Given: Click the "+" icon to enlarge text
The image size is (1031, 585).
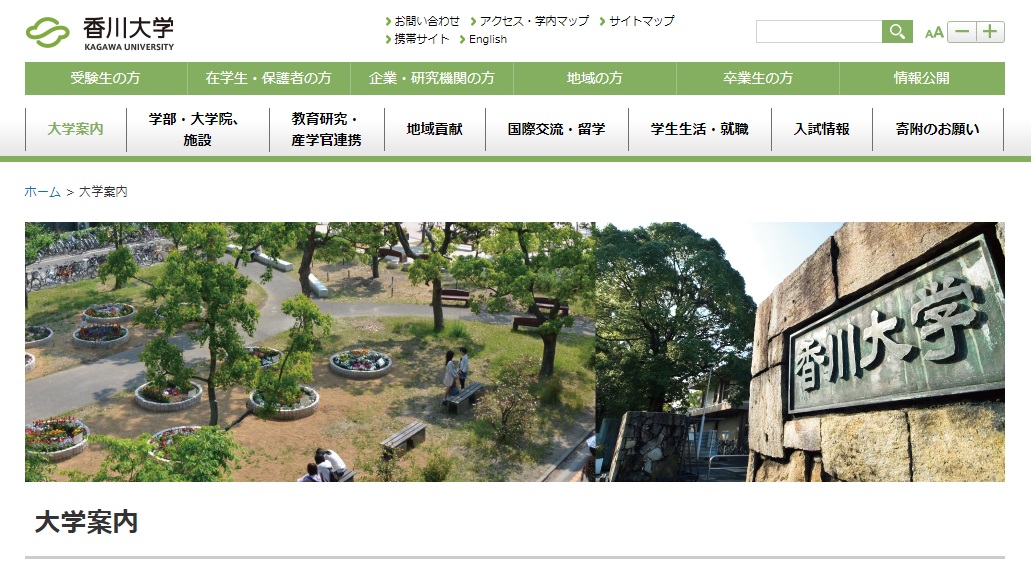Looking at the screenshot, I should pyautogui.click(x=989, y=31).
